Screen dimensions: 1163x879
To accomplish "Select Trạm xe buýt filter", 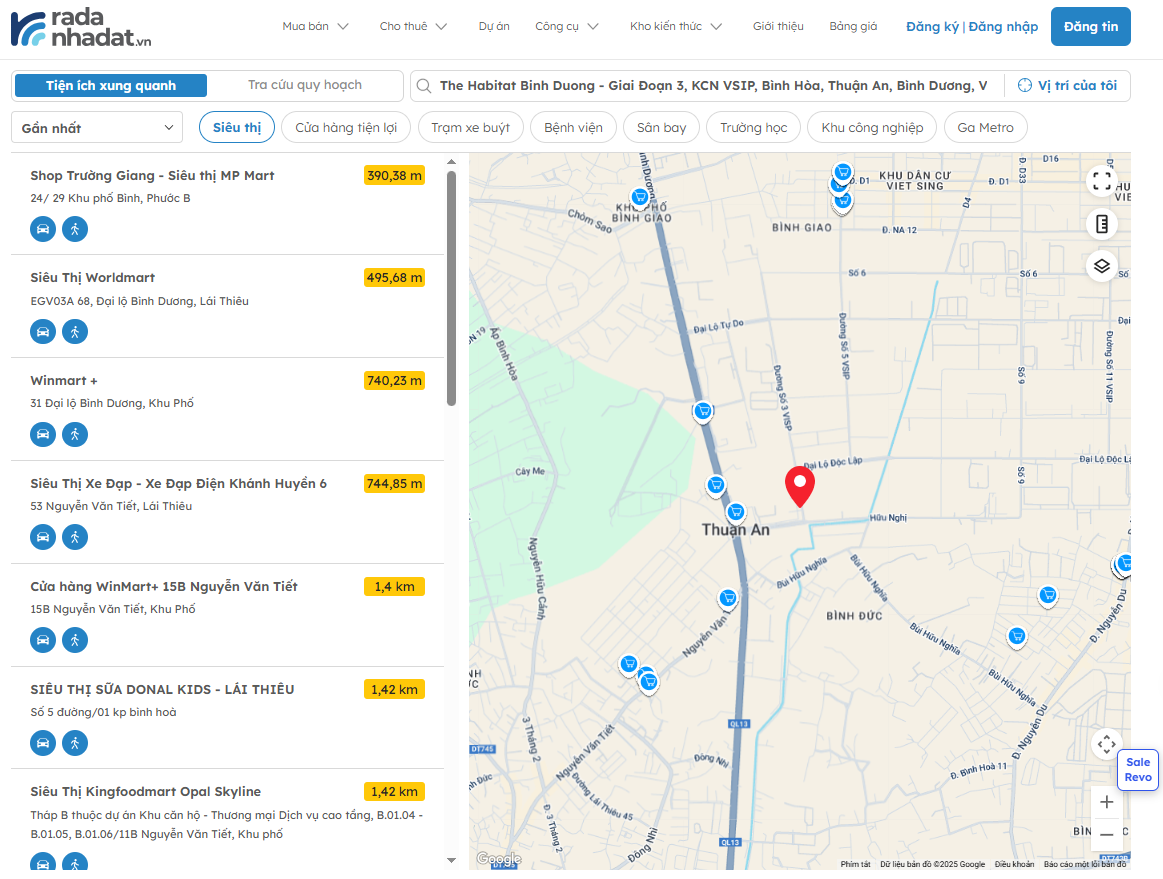I will click(x=470, y=128).
